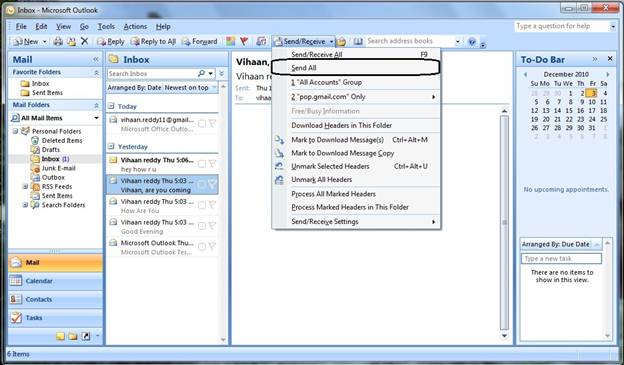Viewport: 624px width, 365px height.
Task: Click follow-up flag on Microsoft Outlook Test message
Action: pos(212,247)
